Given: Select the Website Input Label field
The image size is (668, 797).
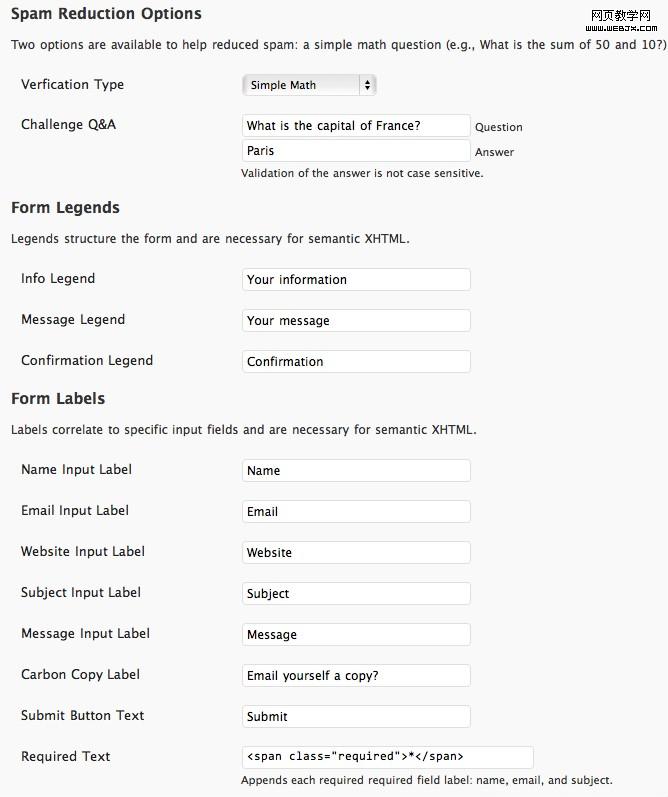Looking at the screenshot, I should coord(356,553).
